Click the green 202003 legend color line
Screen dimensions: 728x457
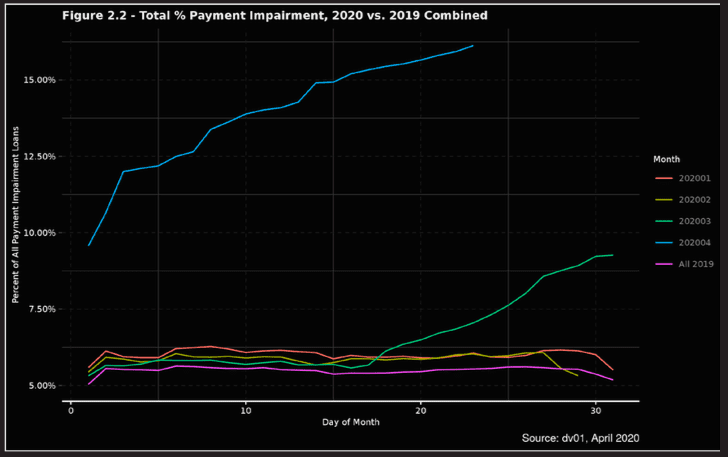pyautogui.click(x=663, y=221)
